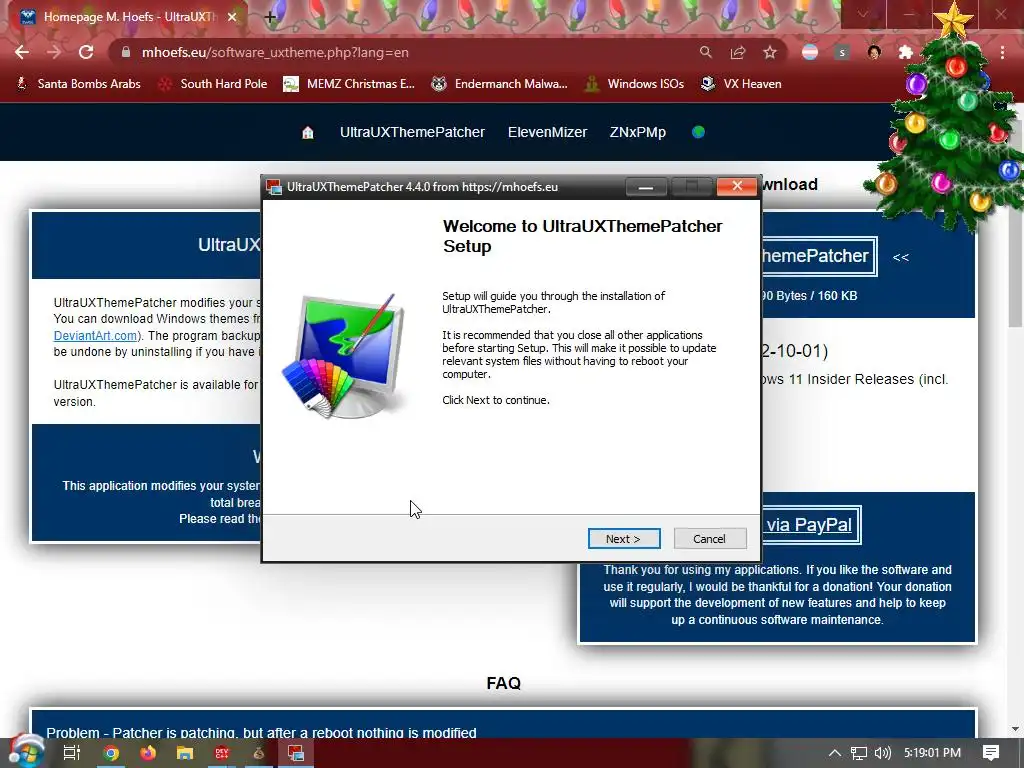Click the lock icon beside the URL
Screen dimensions: 1024x768
point(126,52)
